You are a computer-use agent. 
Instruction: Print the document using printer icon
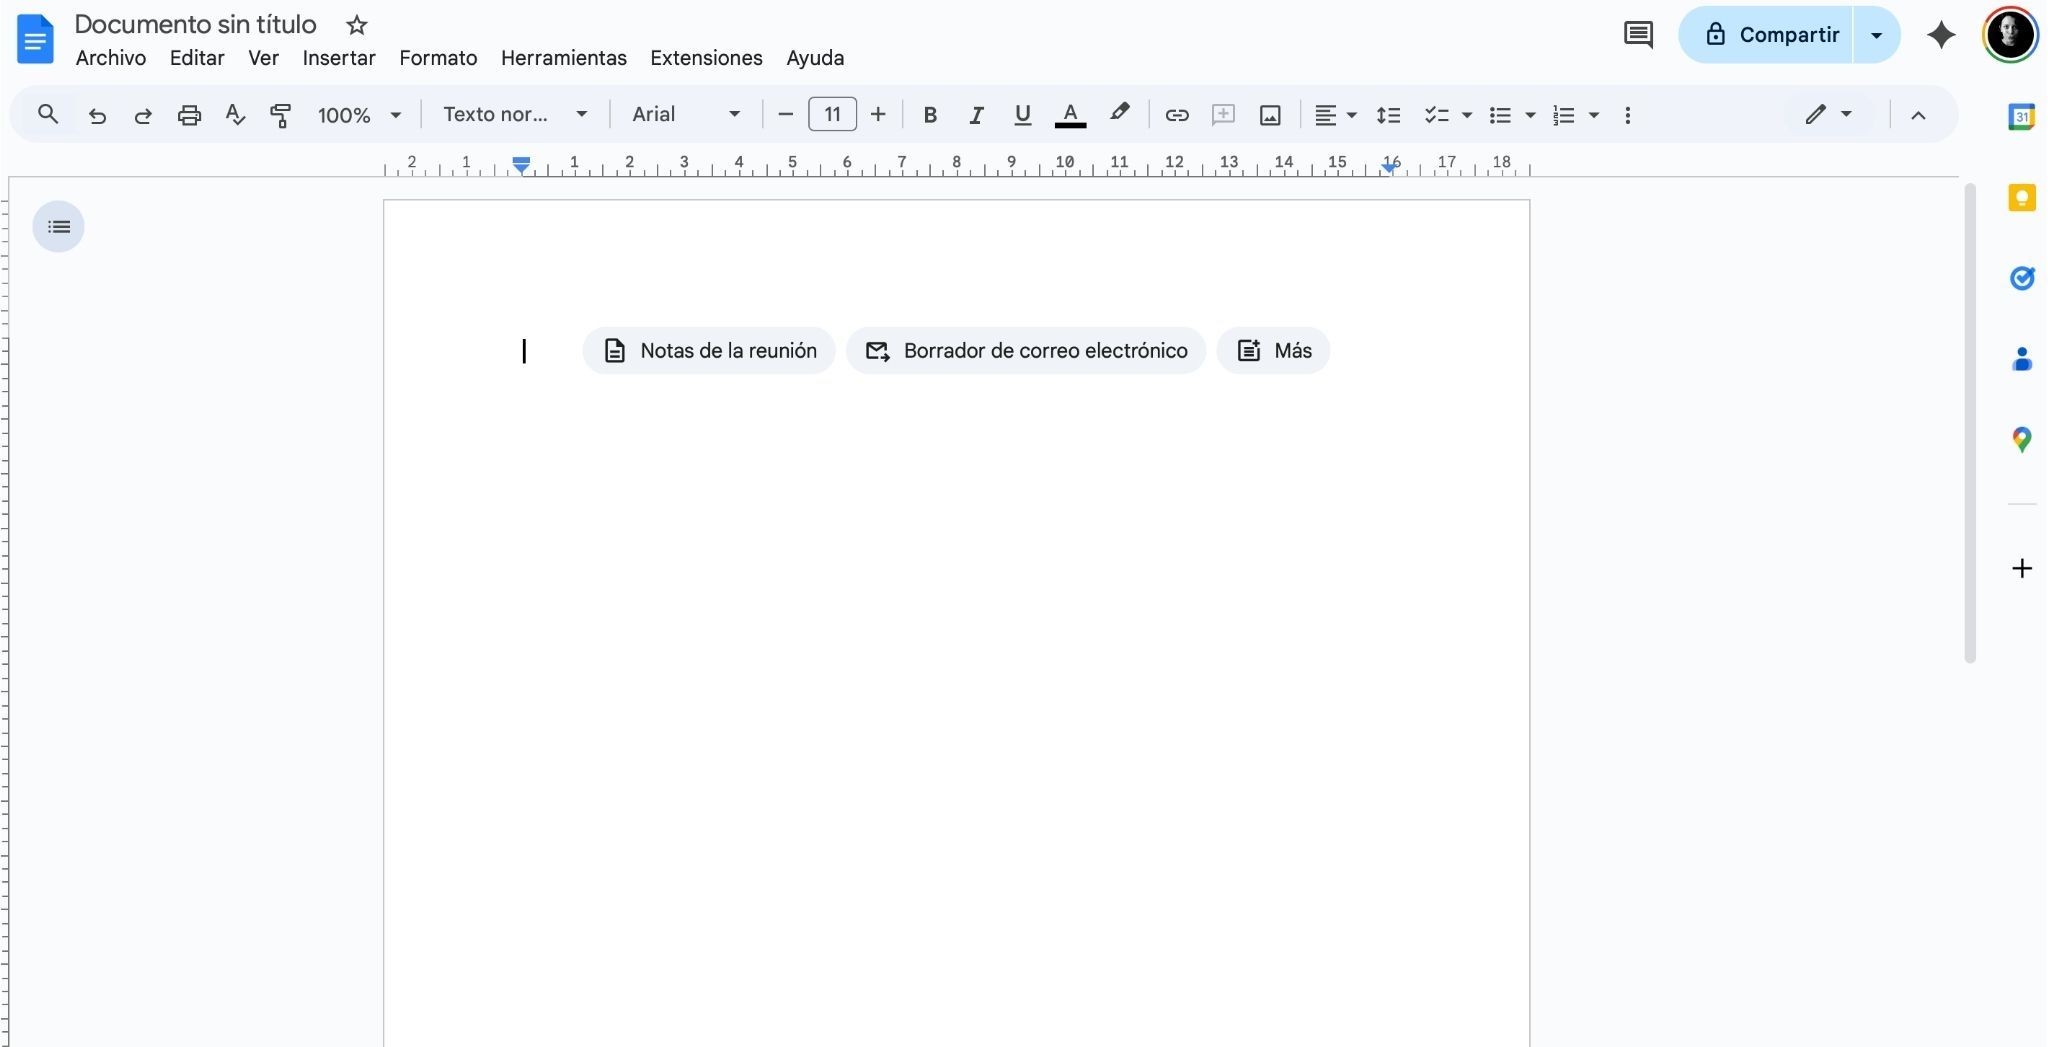(x=189, y=115)
